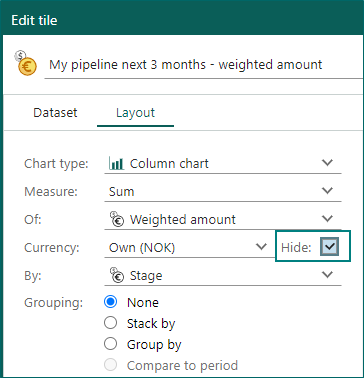The height and width of the screenshot is (378, 364).
Task: Click the Edit tile header title
Action: (34, 20)
